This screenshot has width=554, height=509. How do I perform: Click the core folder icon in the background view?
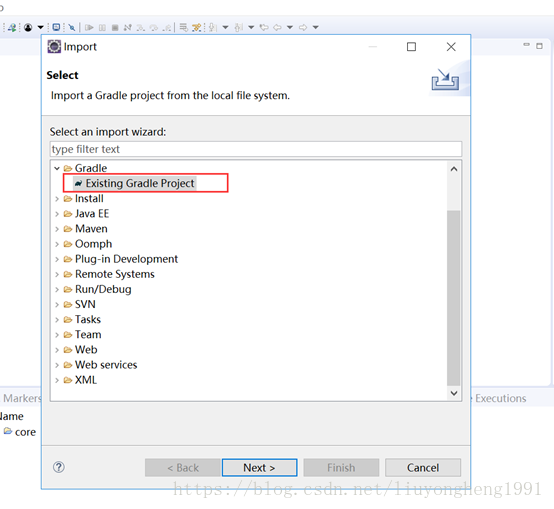(8, 431)
